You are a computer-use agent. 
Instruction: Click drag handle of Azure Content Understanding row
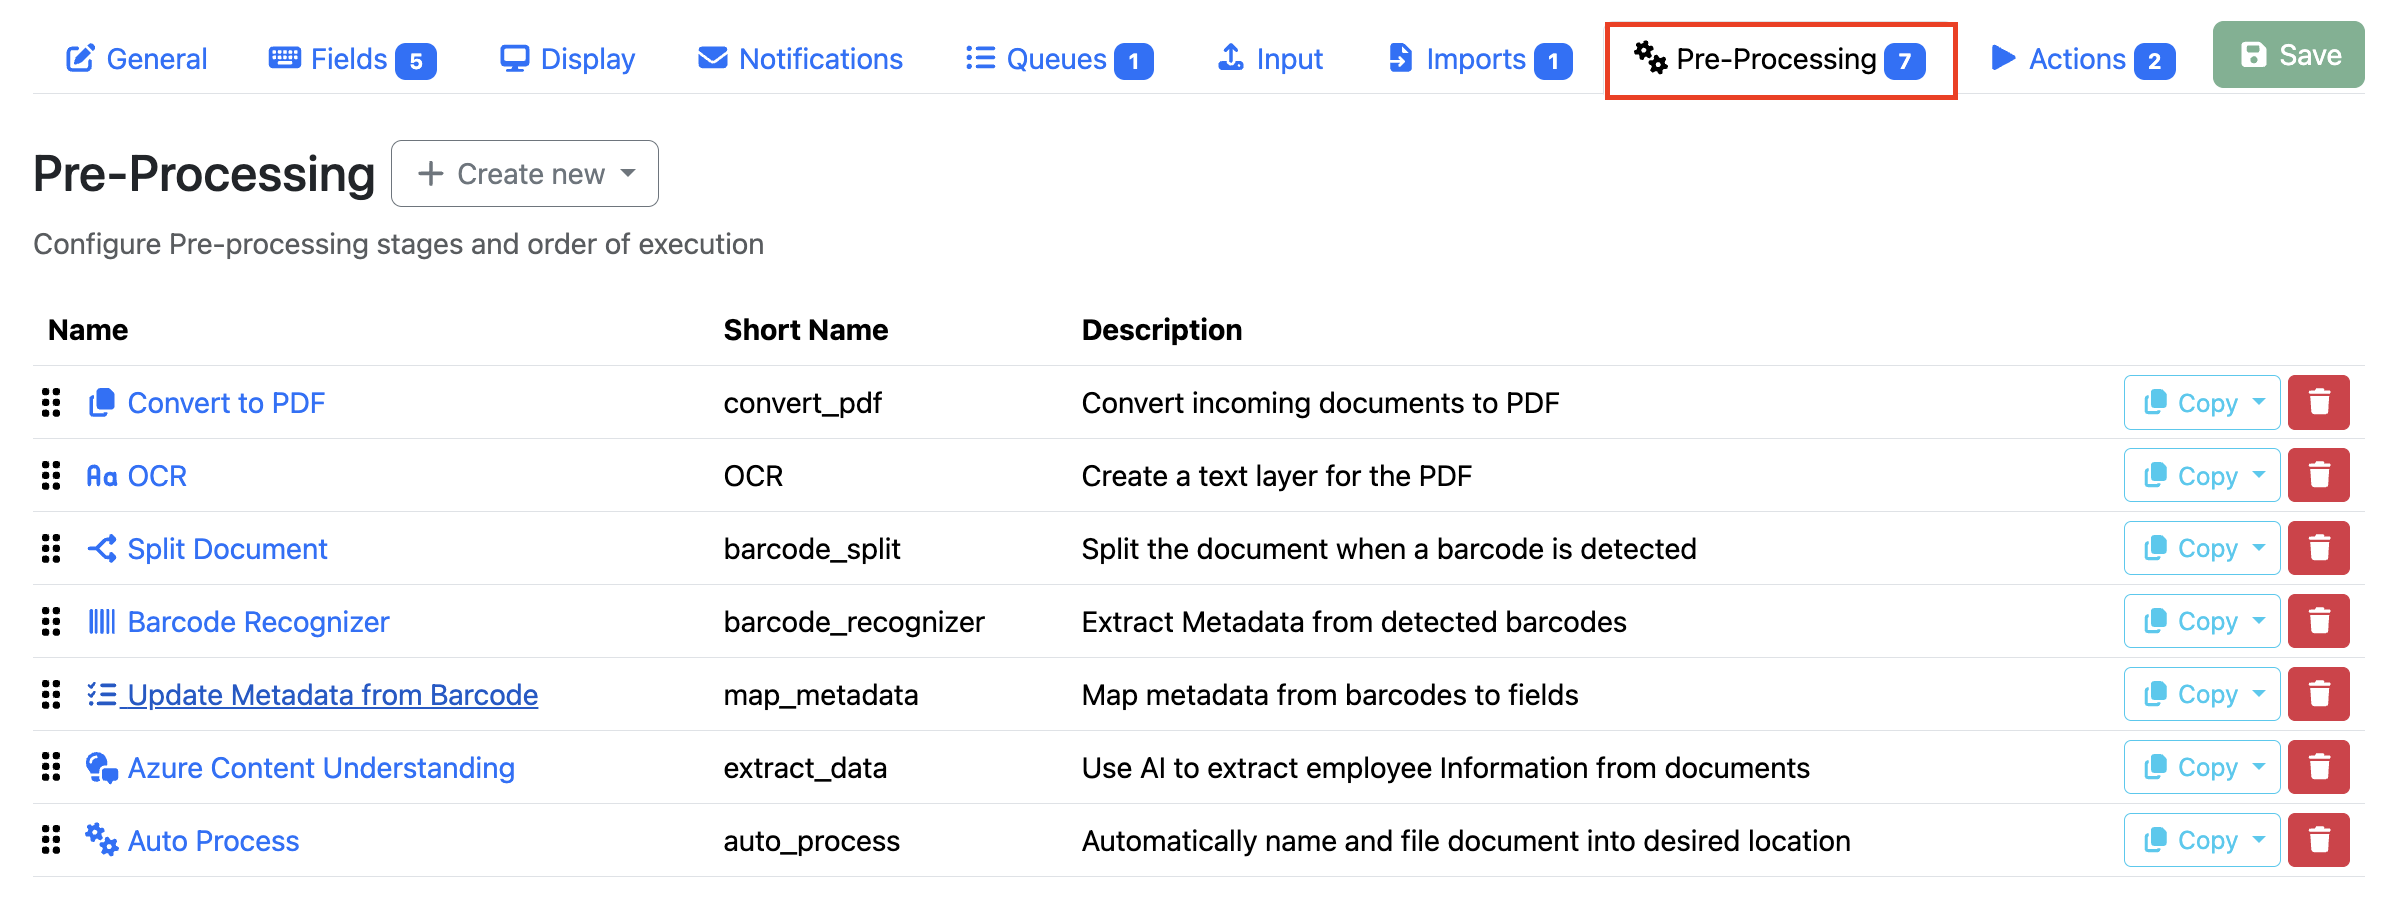(x=51, y=768)
